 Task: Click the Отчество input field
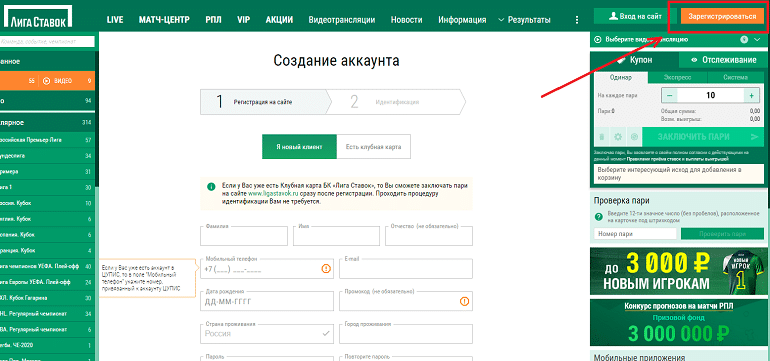tap(429, 236)
